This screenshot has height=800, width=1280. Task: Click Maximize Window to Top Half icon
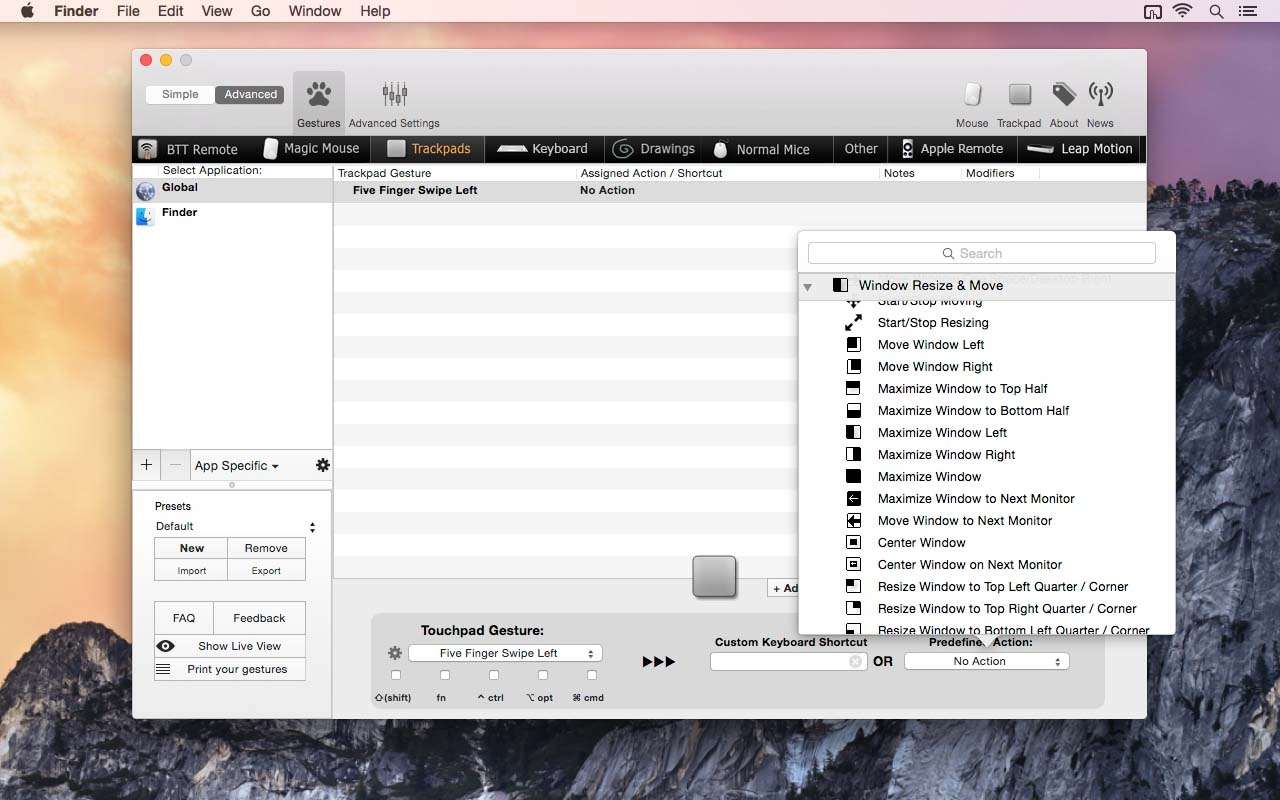click(x=854, y=389)
